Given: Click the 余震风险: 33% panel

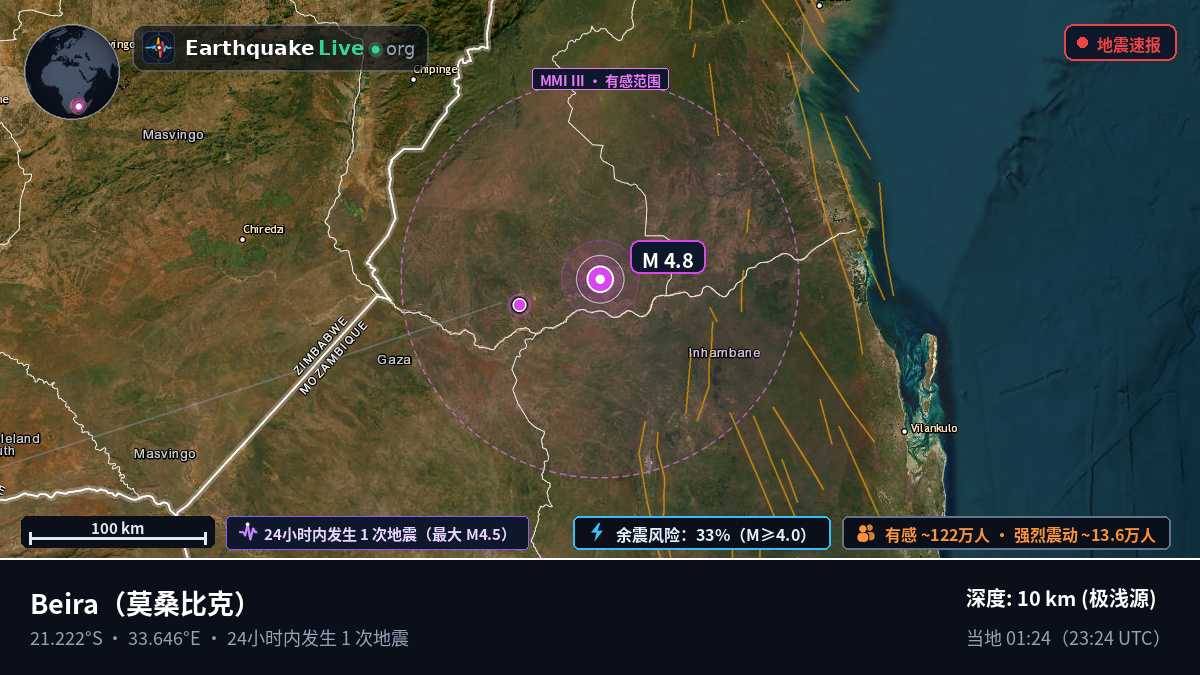Looking at the screenshot, I should click(702, 533).
